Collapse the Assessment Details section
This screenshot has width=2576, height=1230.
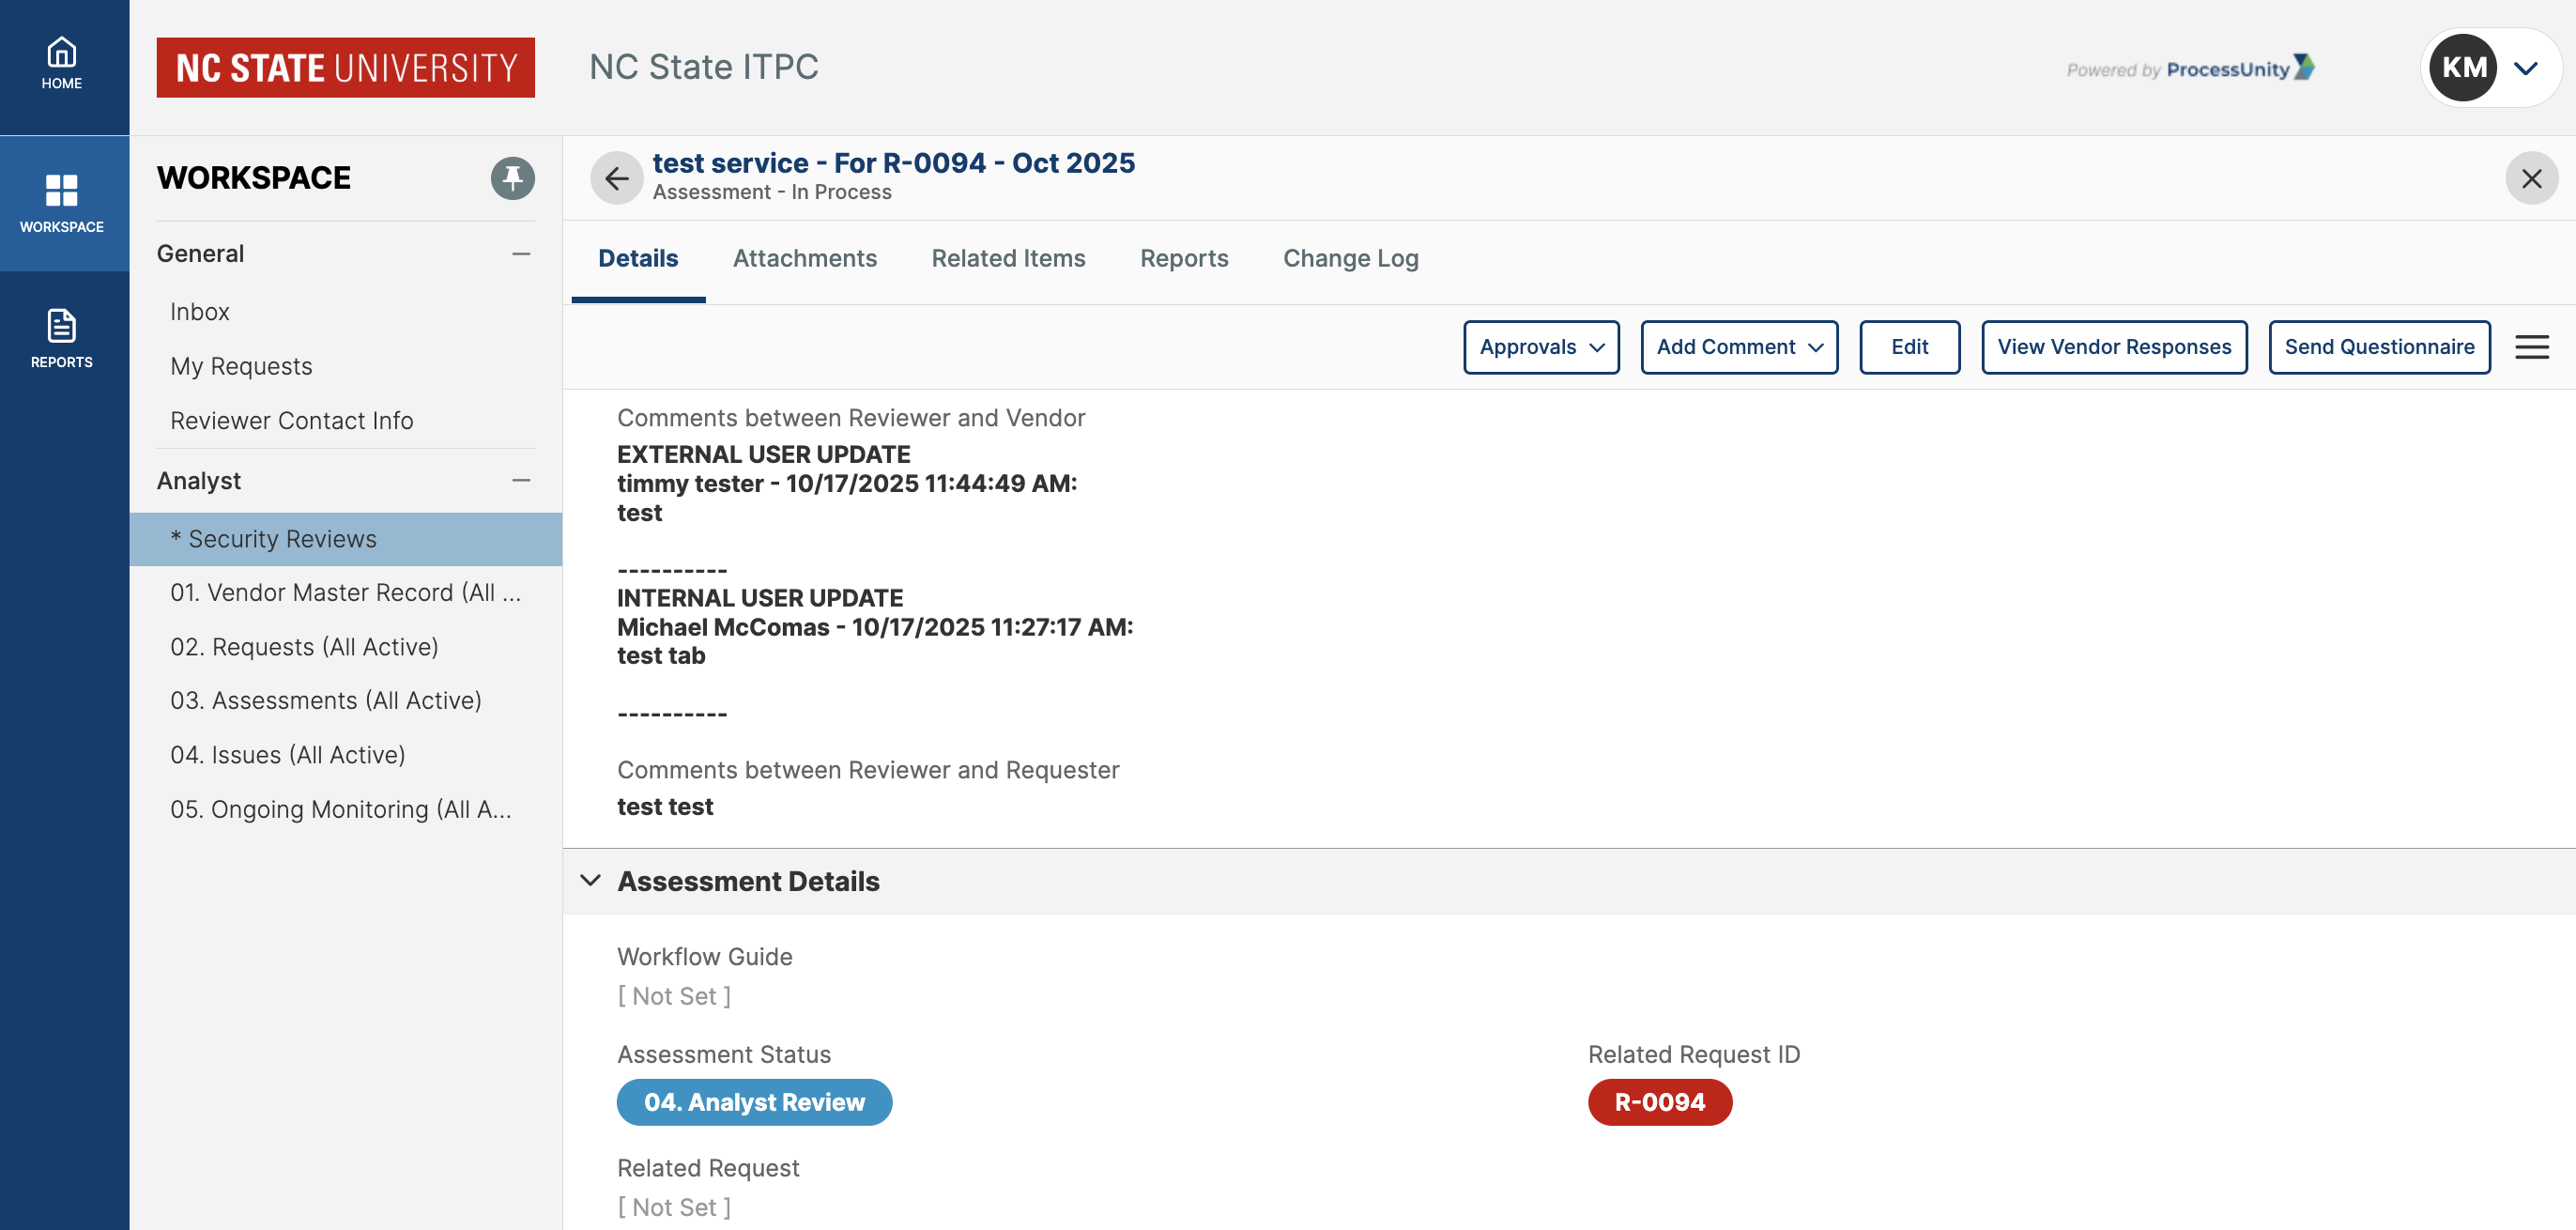click(x=591, y=881)
